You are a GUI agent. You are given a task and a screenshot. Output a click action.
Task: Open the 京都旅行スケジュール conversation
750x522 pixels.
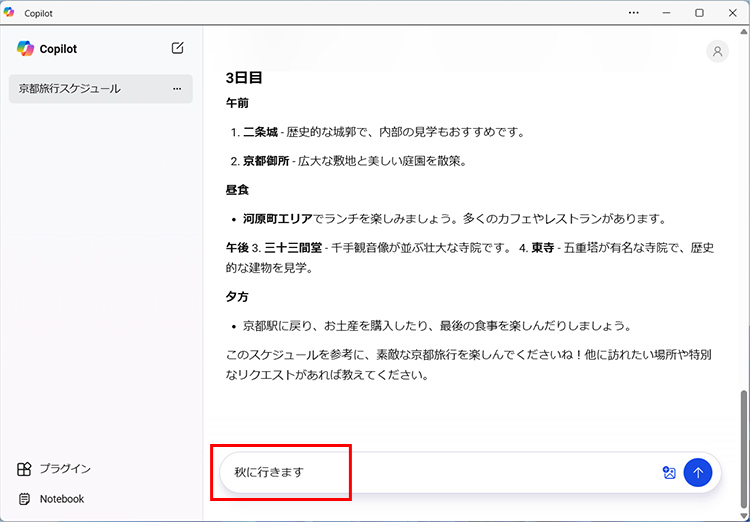pos(70,89)
